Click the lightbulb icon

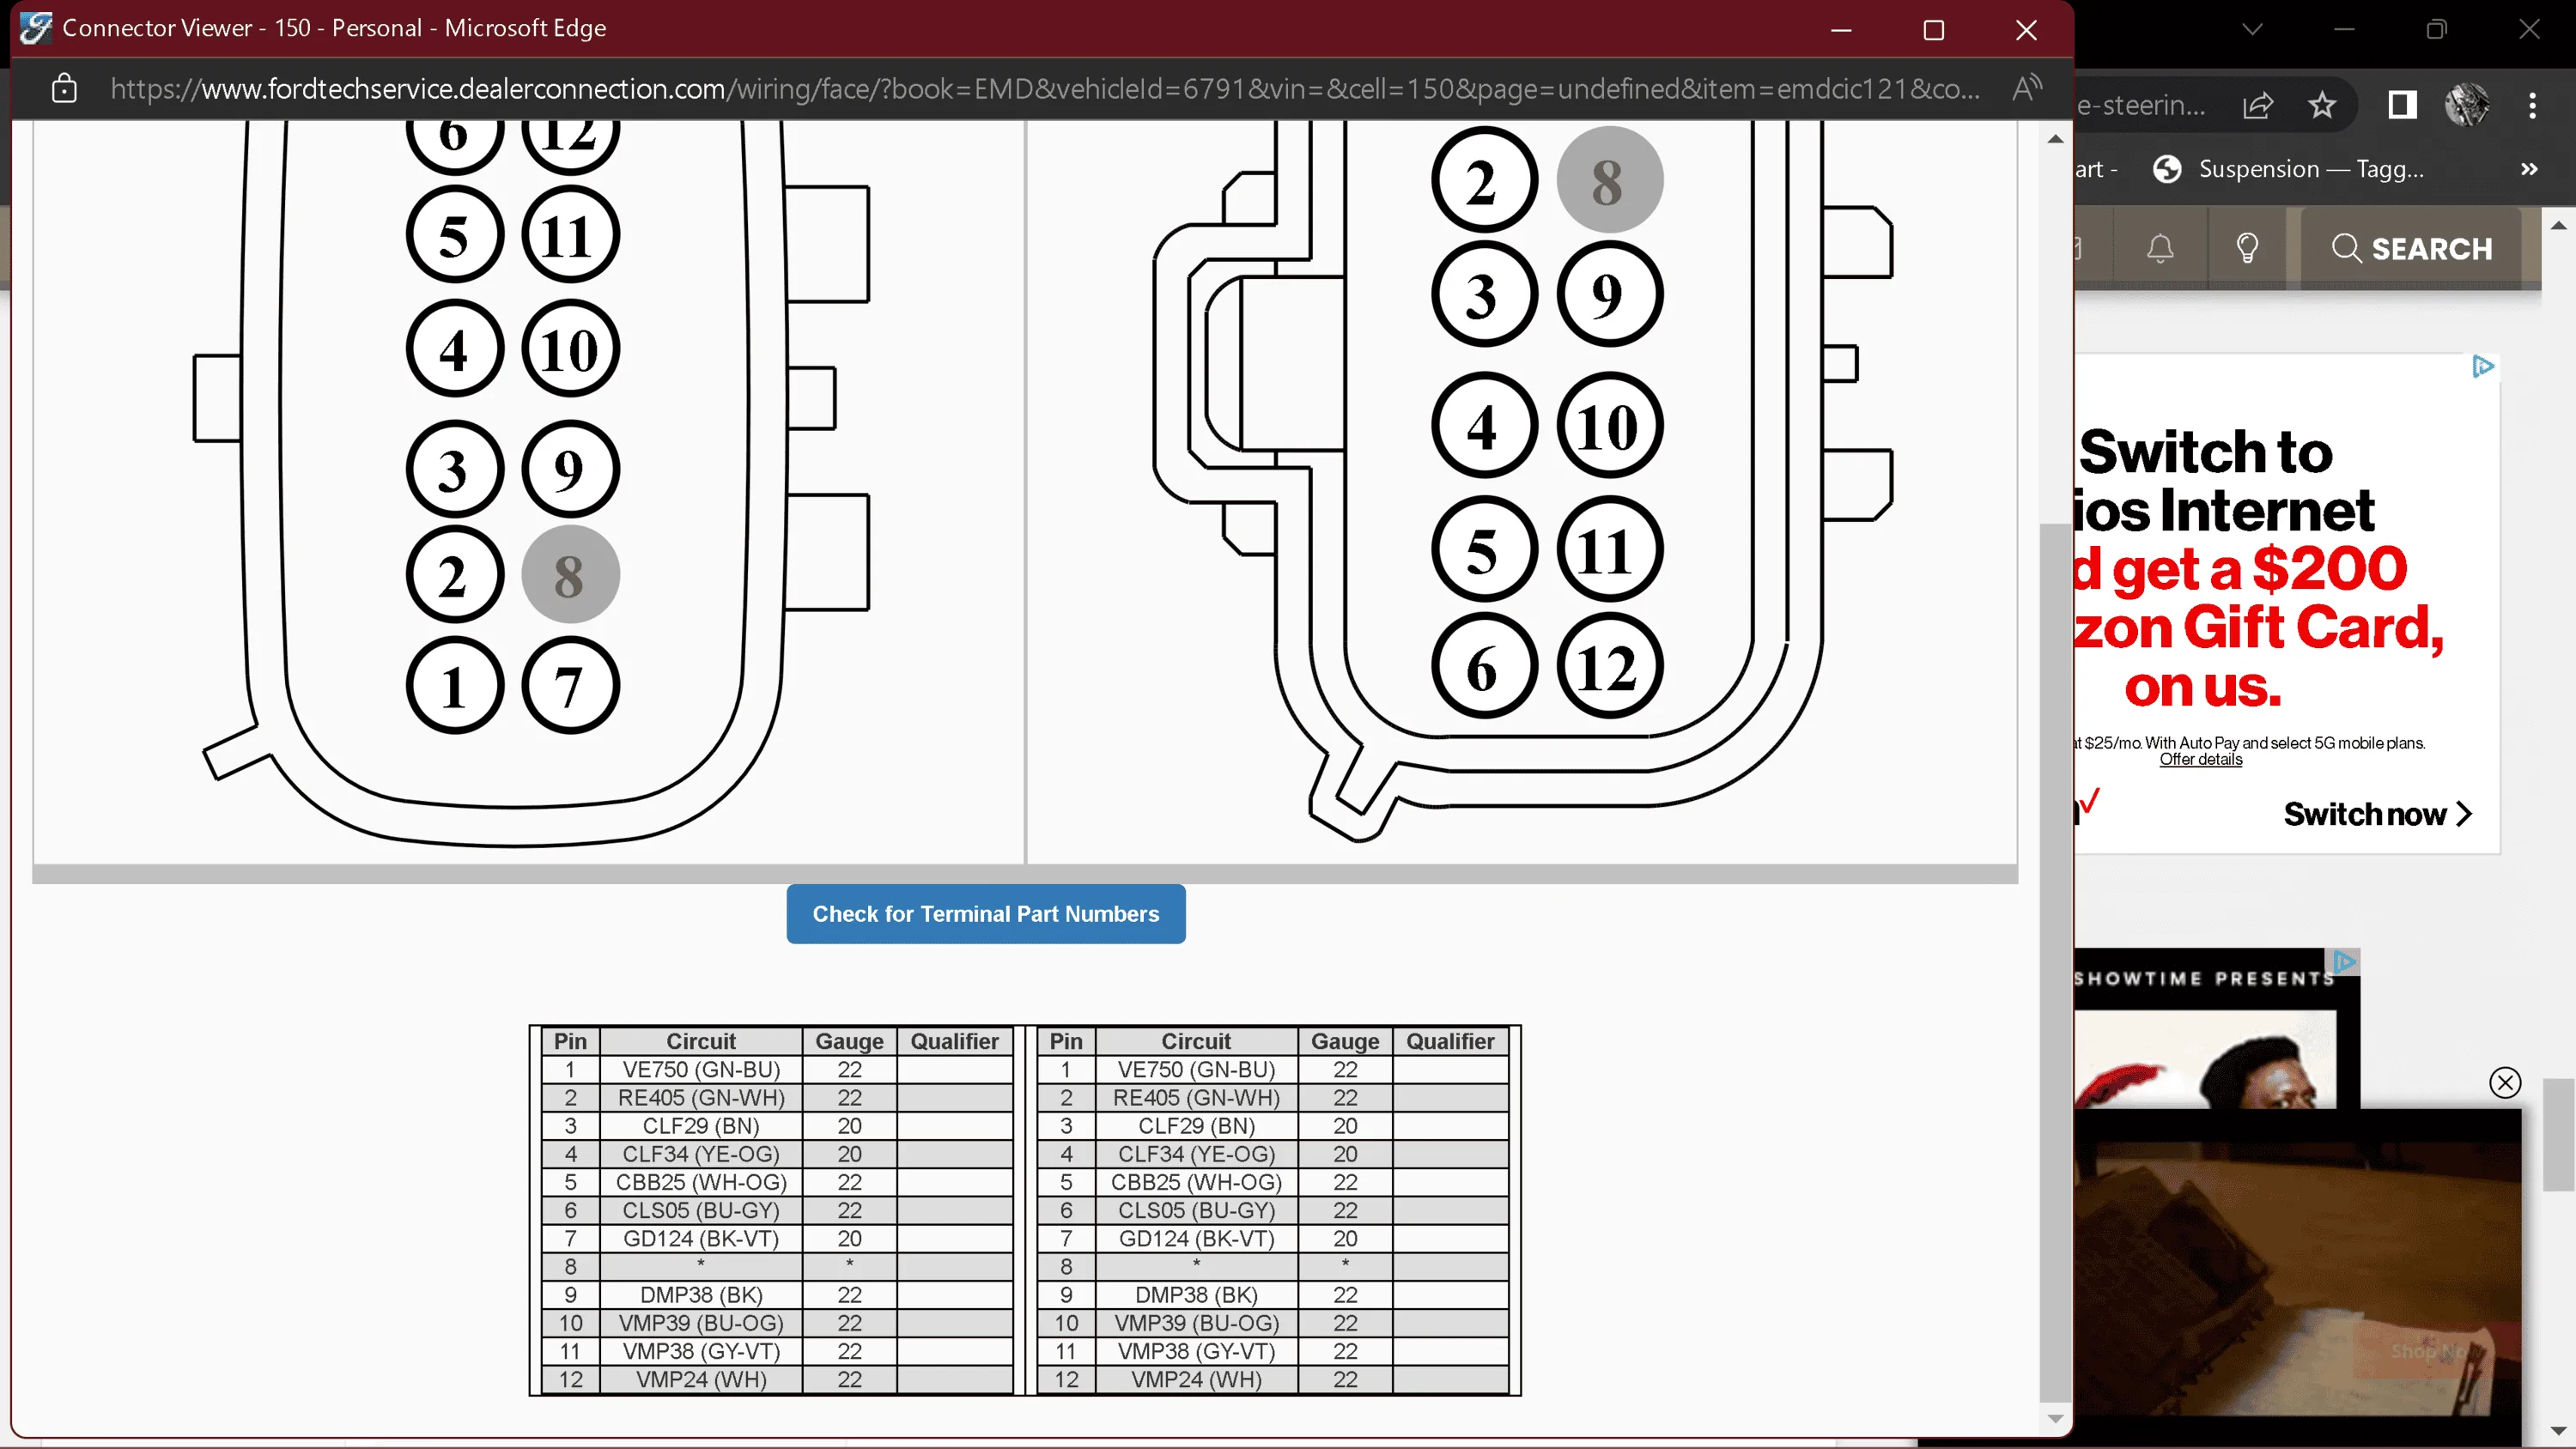2247,248
